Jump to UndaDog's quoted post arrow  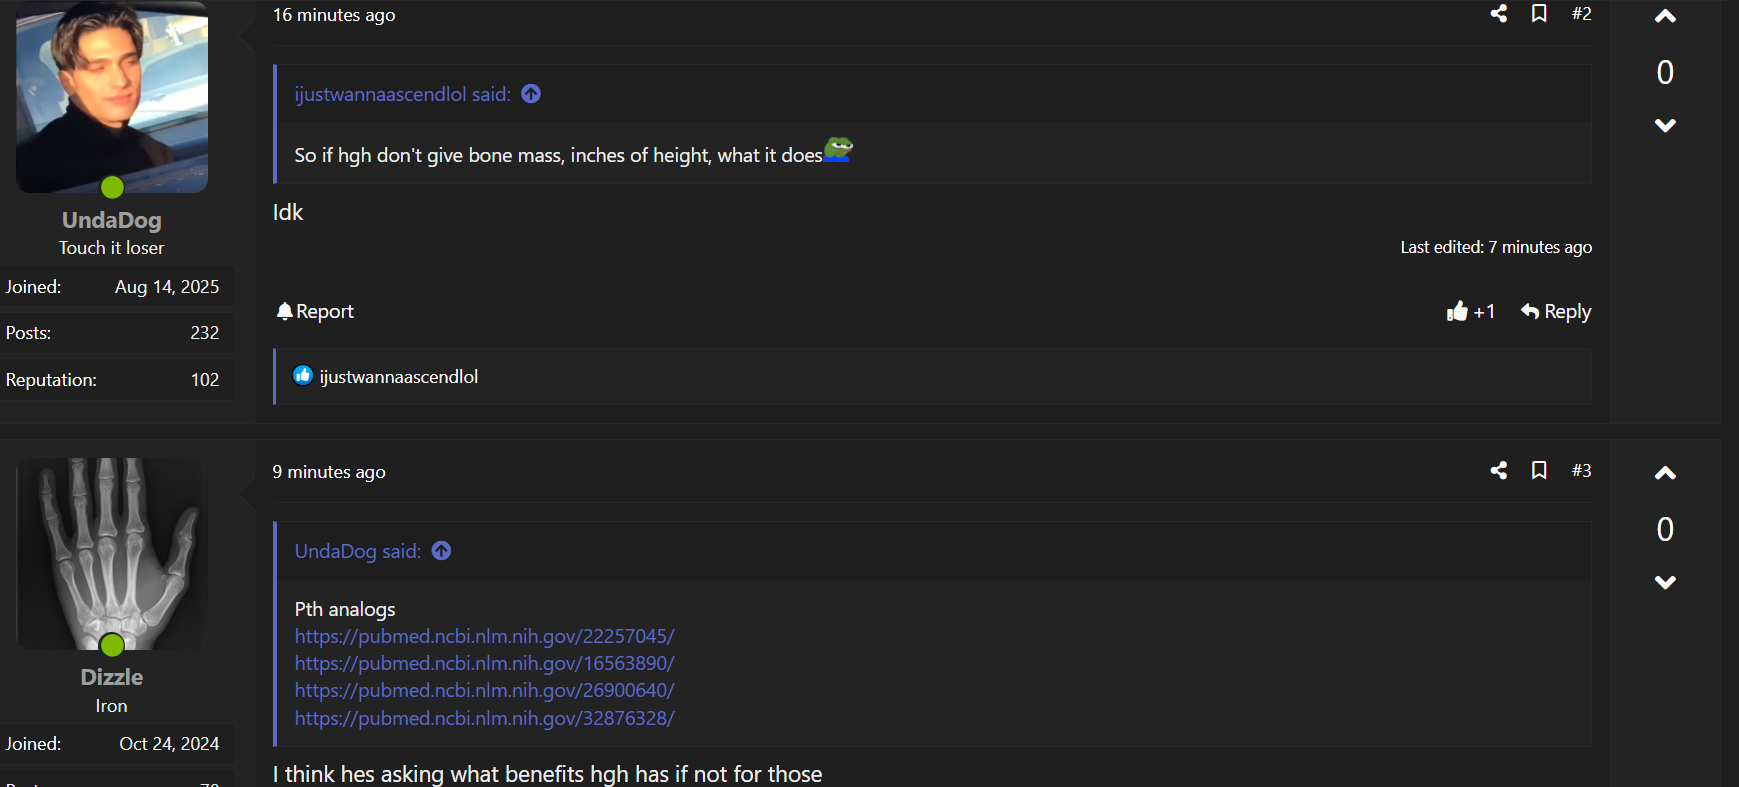441,551
